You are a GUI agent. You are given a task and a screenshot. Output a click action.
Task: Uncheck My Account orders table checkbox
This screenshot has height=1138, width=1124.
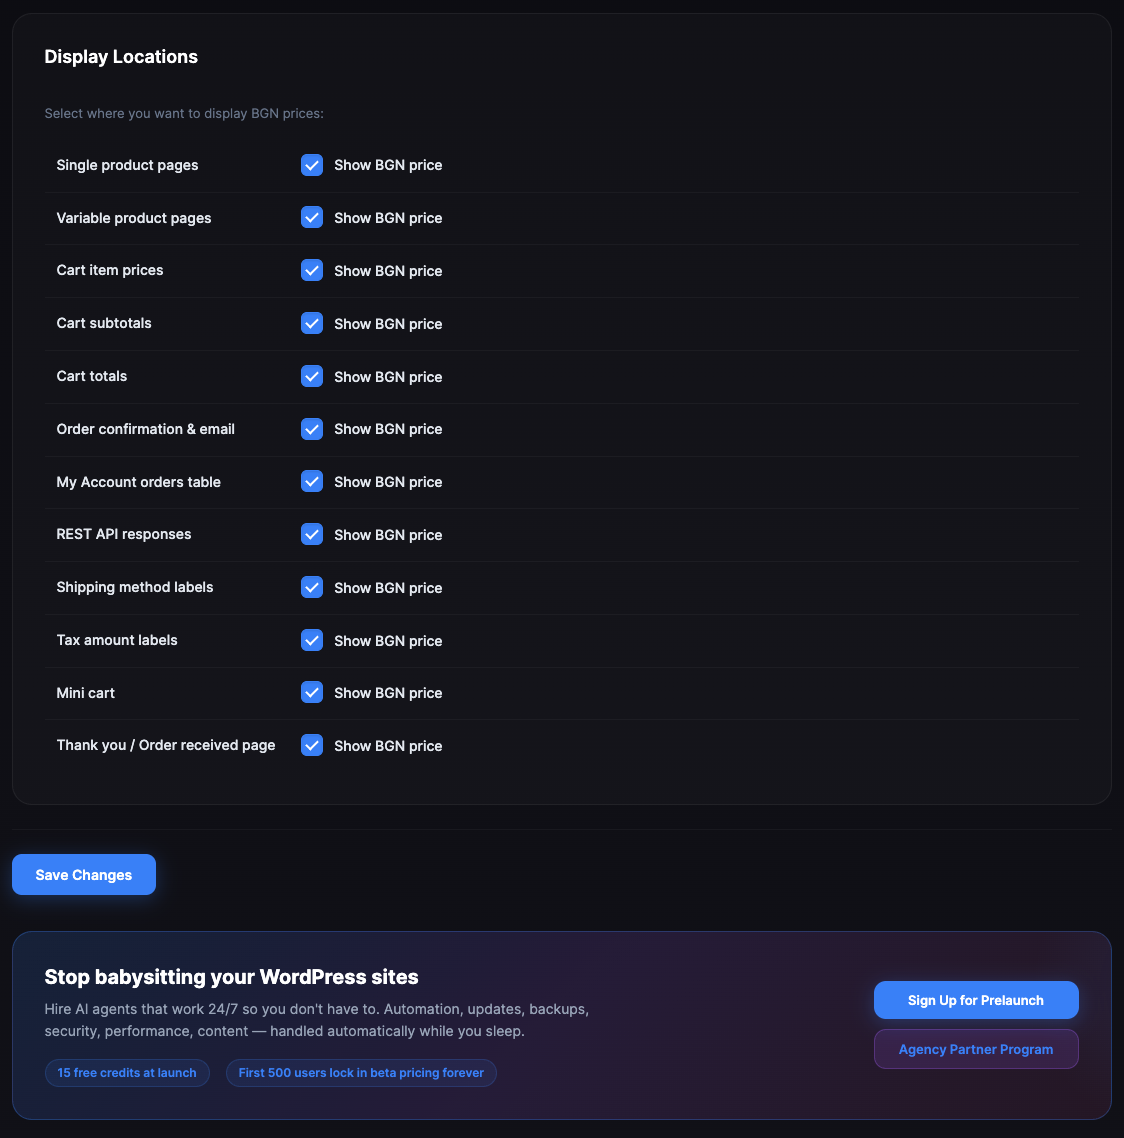click(312, 482)
